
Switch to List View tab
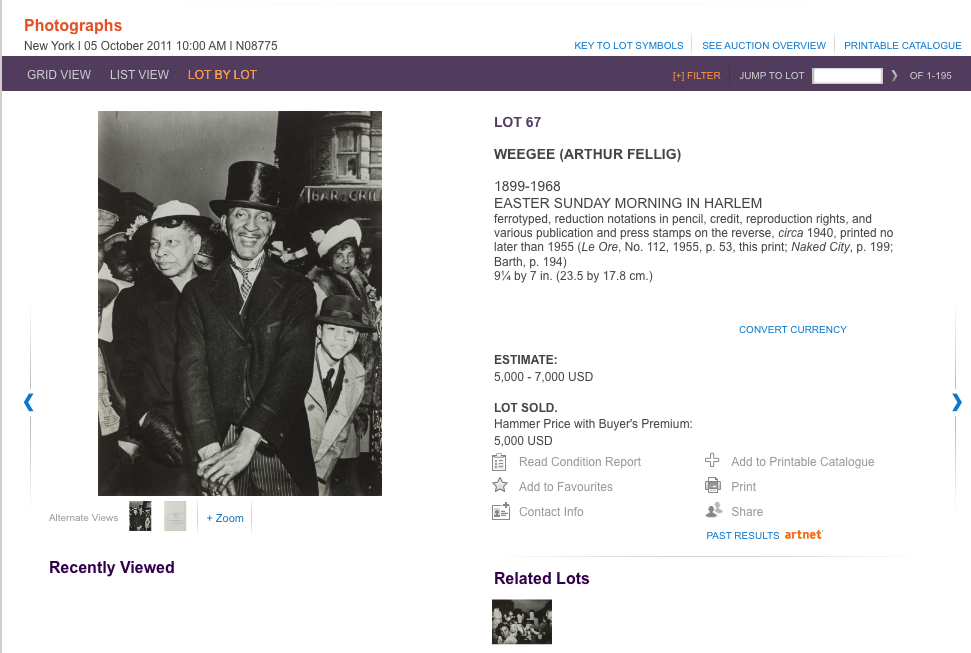point(139,75)
